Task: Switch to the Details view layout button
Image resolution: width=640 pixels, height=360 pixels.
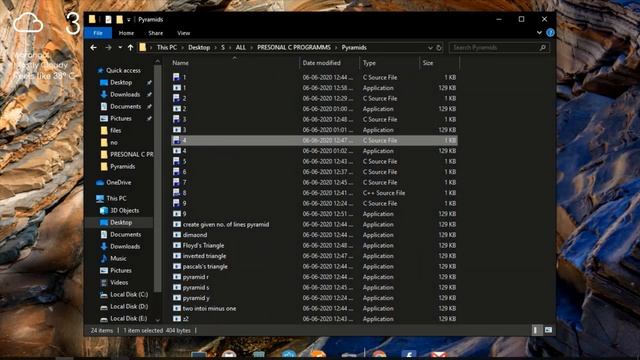Action: click(536, 330)
